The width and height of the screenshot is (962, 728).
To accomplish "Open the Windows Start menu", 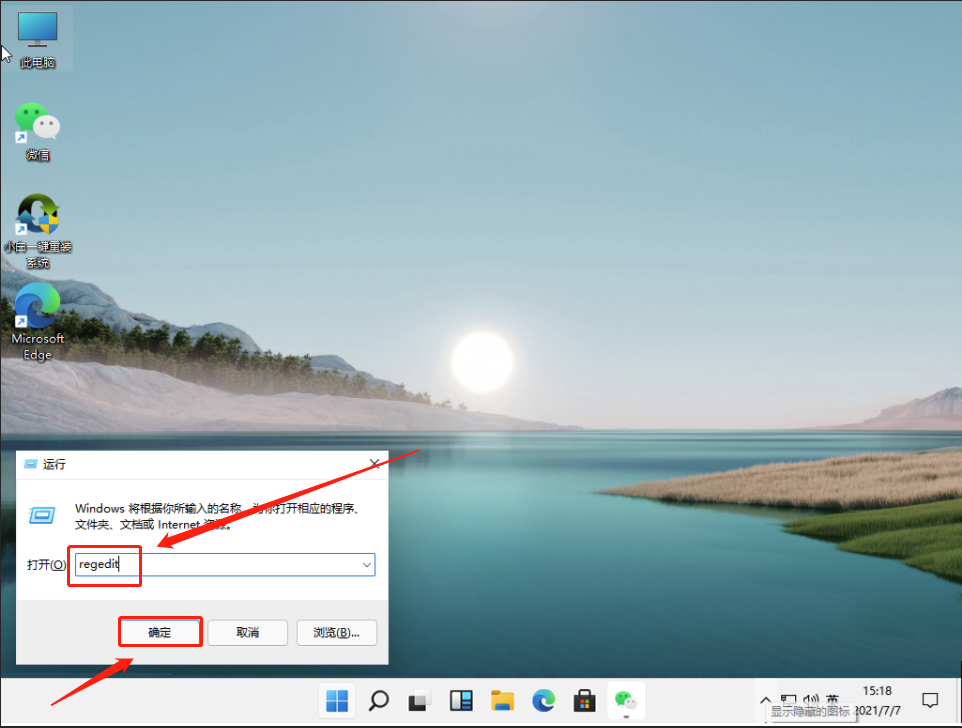I will pyautogui.click(x=337, y=700).
